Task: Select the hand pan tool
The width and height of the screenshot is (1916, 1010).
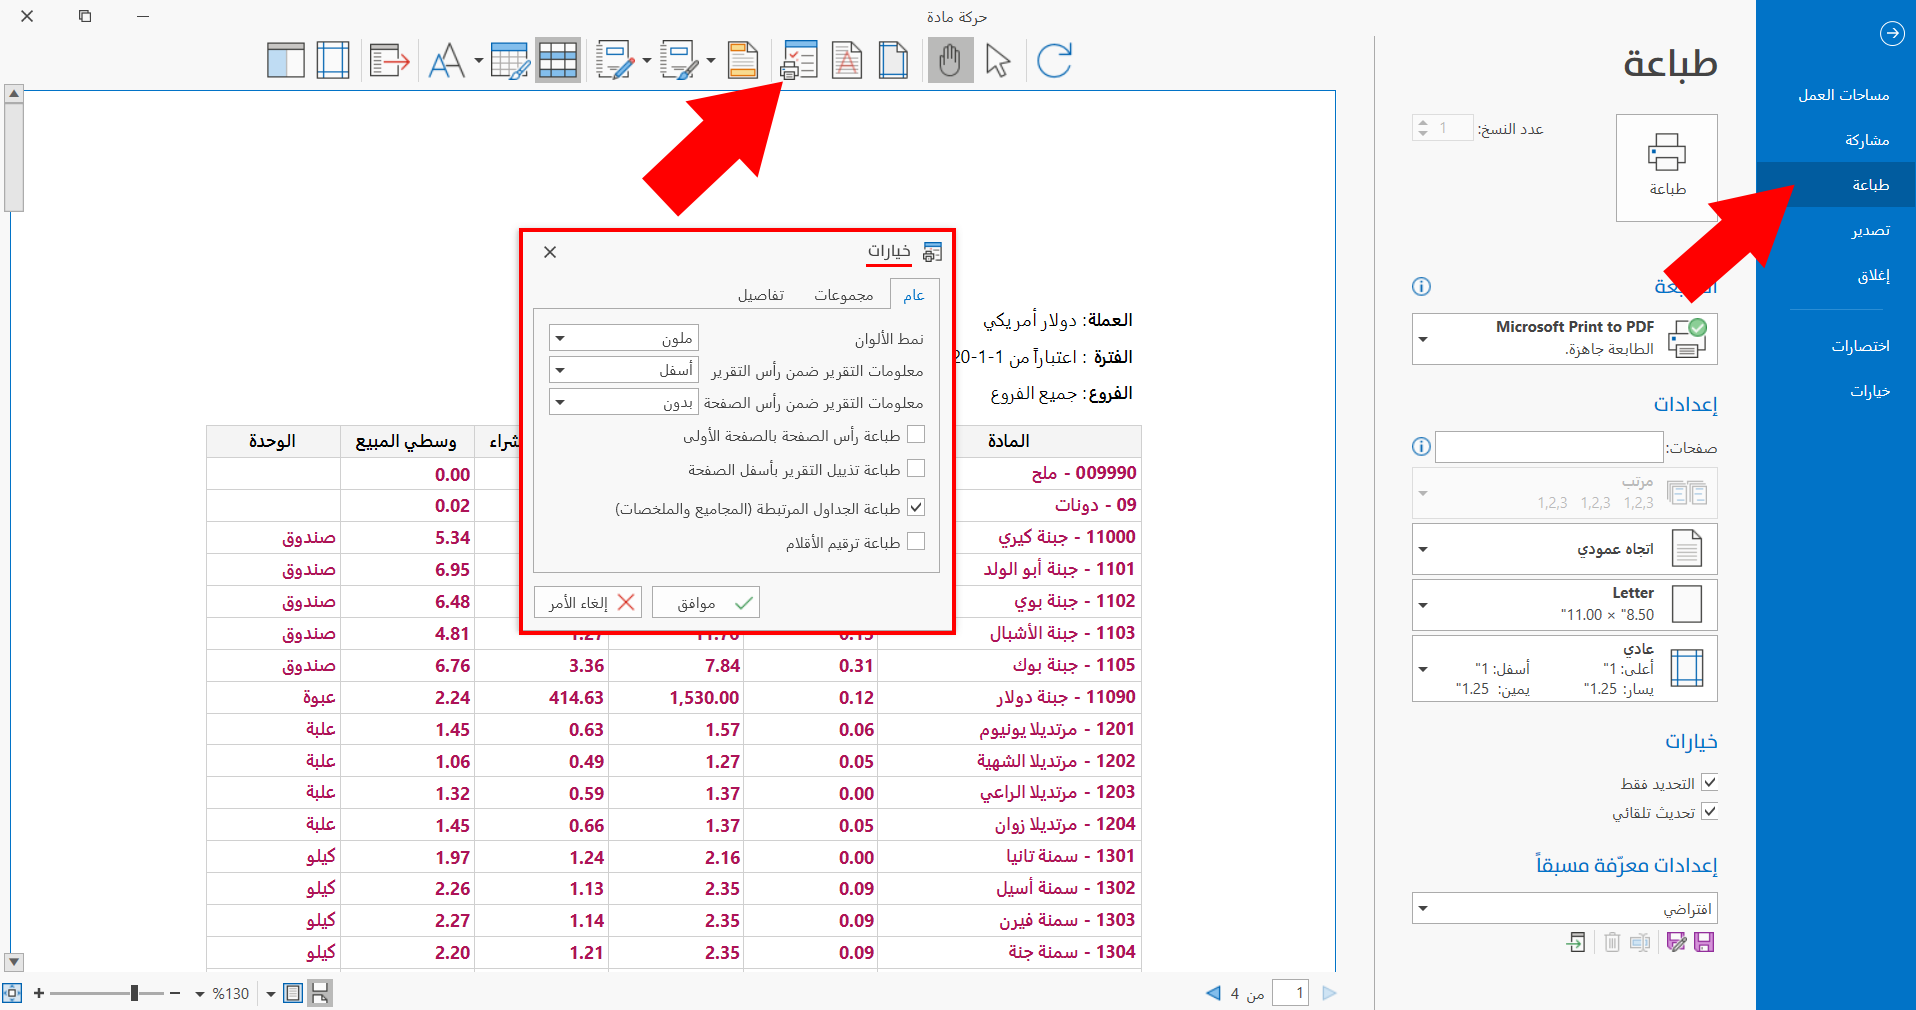Action: (950, 60)
